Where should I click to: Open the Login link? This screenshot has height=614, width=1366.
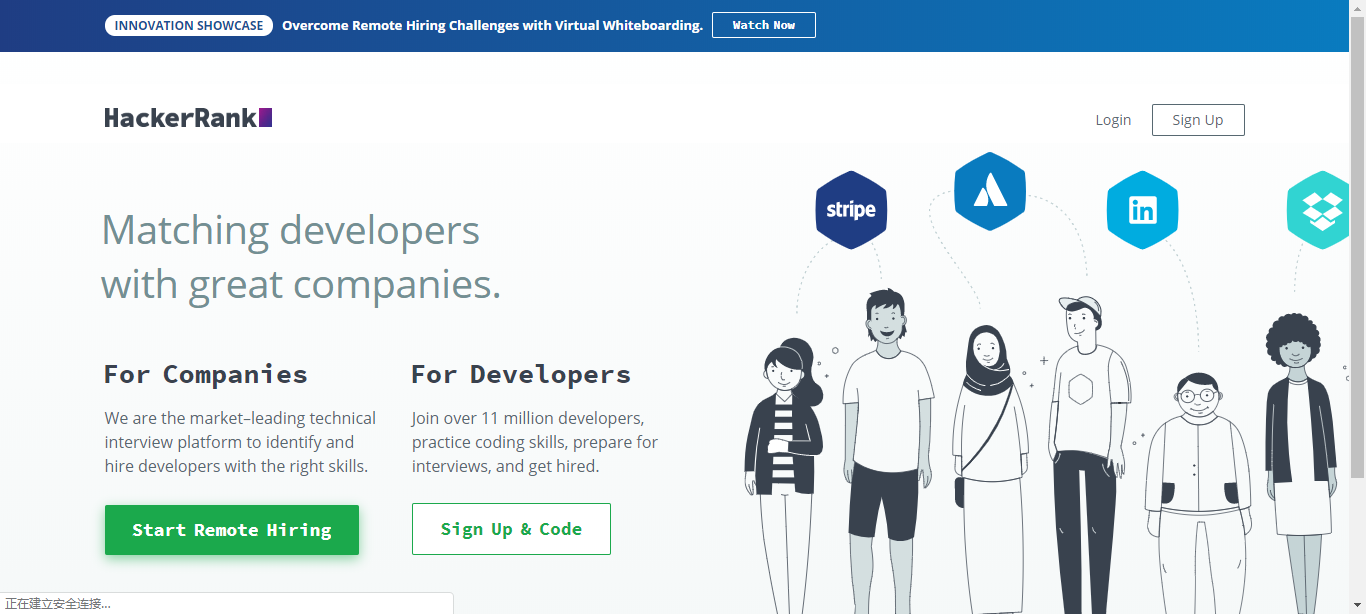[x=1113, y=120]
